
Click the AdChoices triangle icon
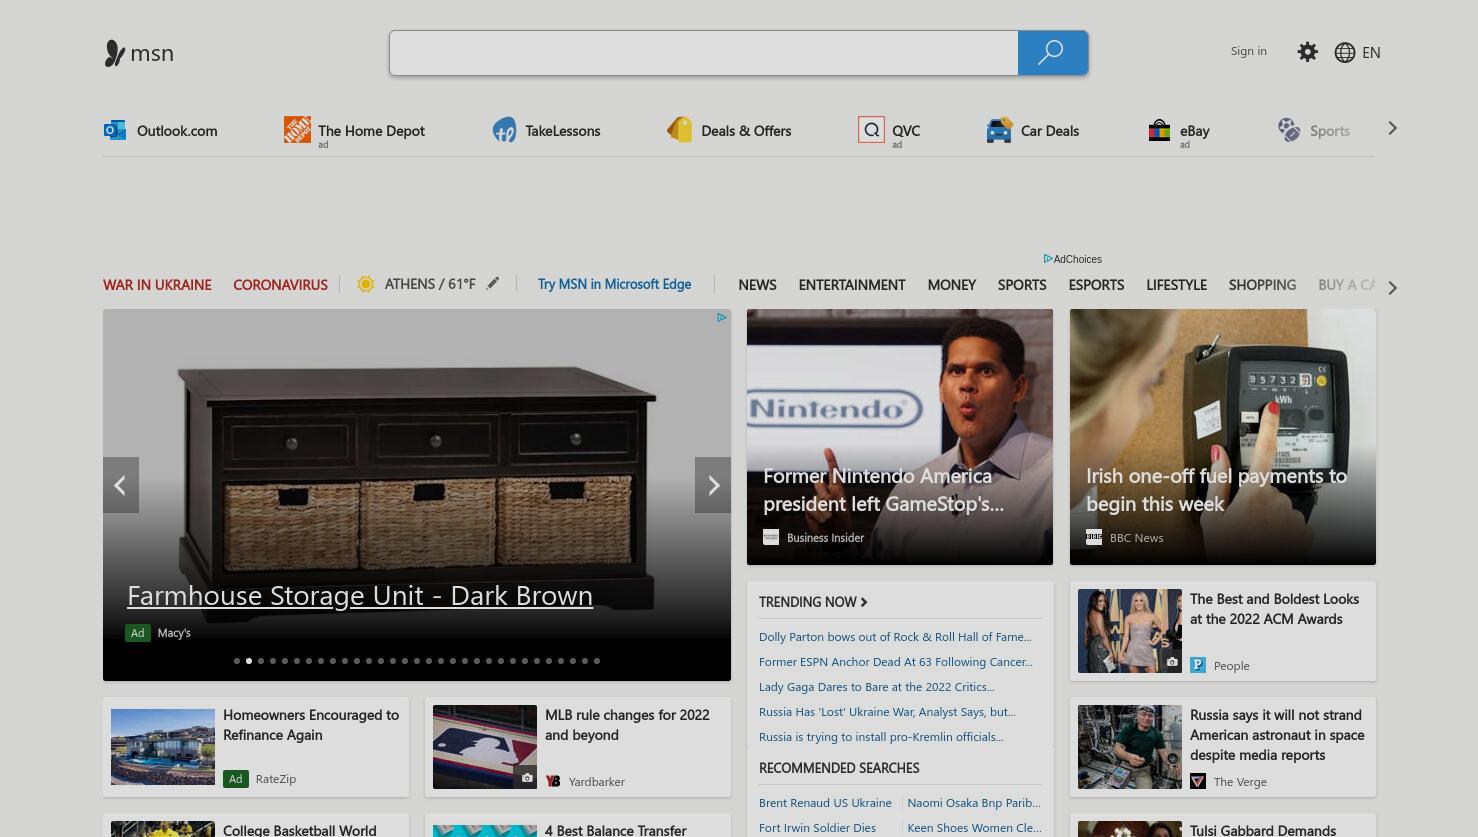tap(1048, 259)
